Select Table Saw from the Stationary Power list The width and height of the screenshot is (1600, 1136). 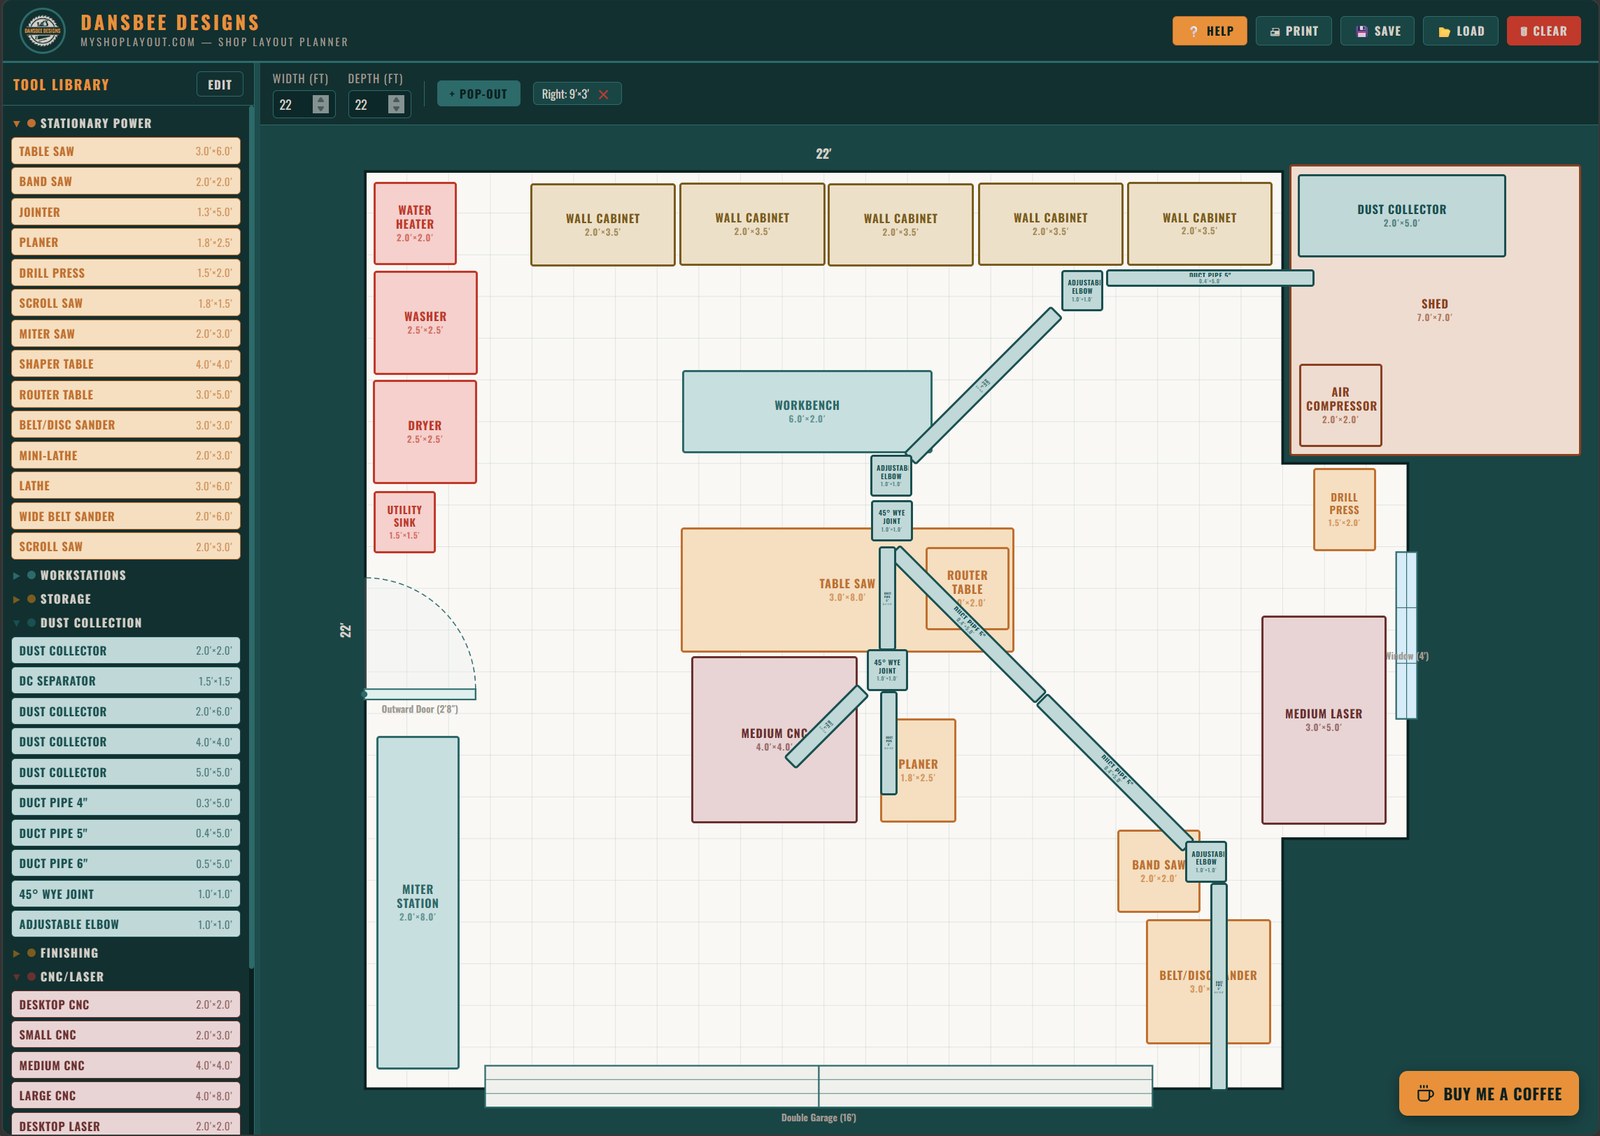pyautogui.click(x=126, y=151)
